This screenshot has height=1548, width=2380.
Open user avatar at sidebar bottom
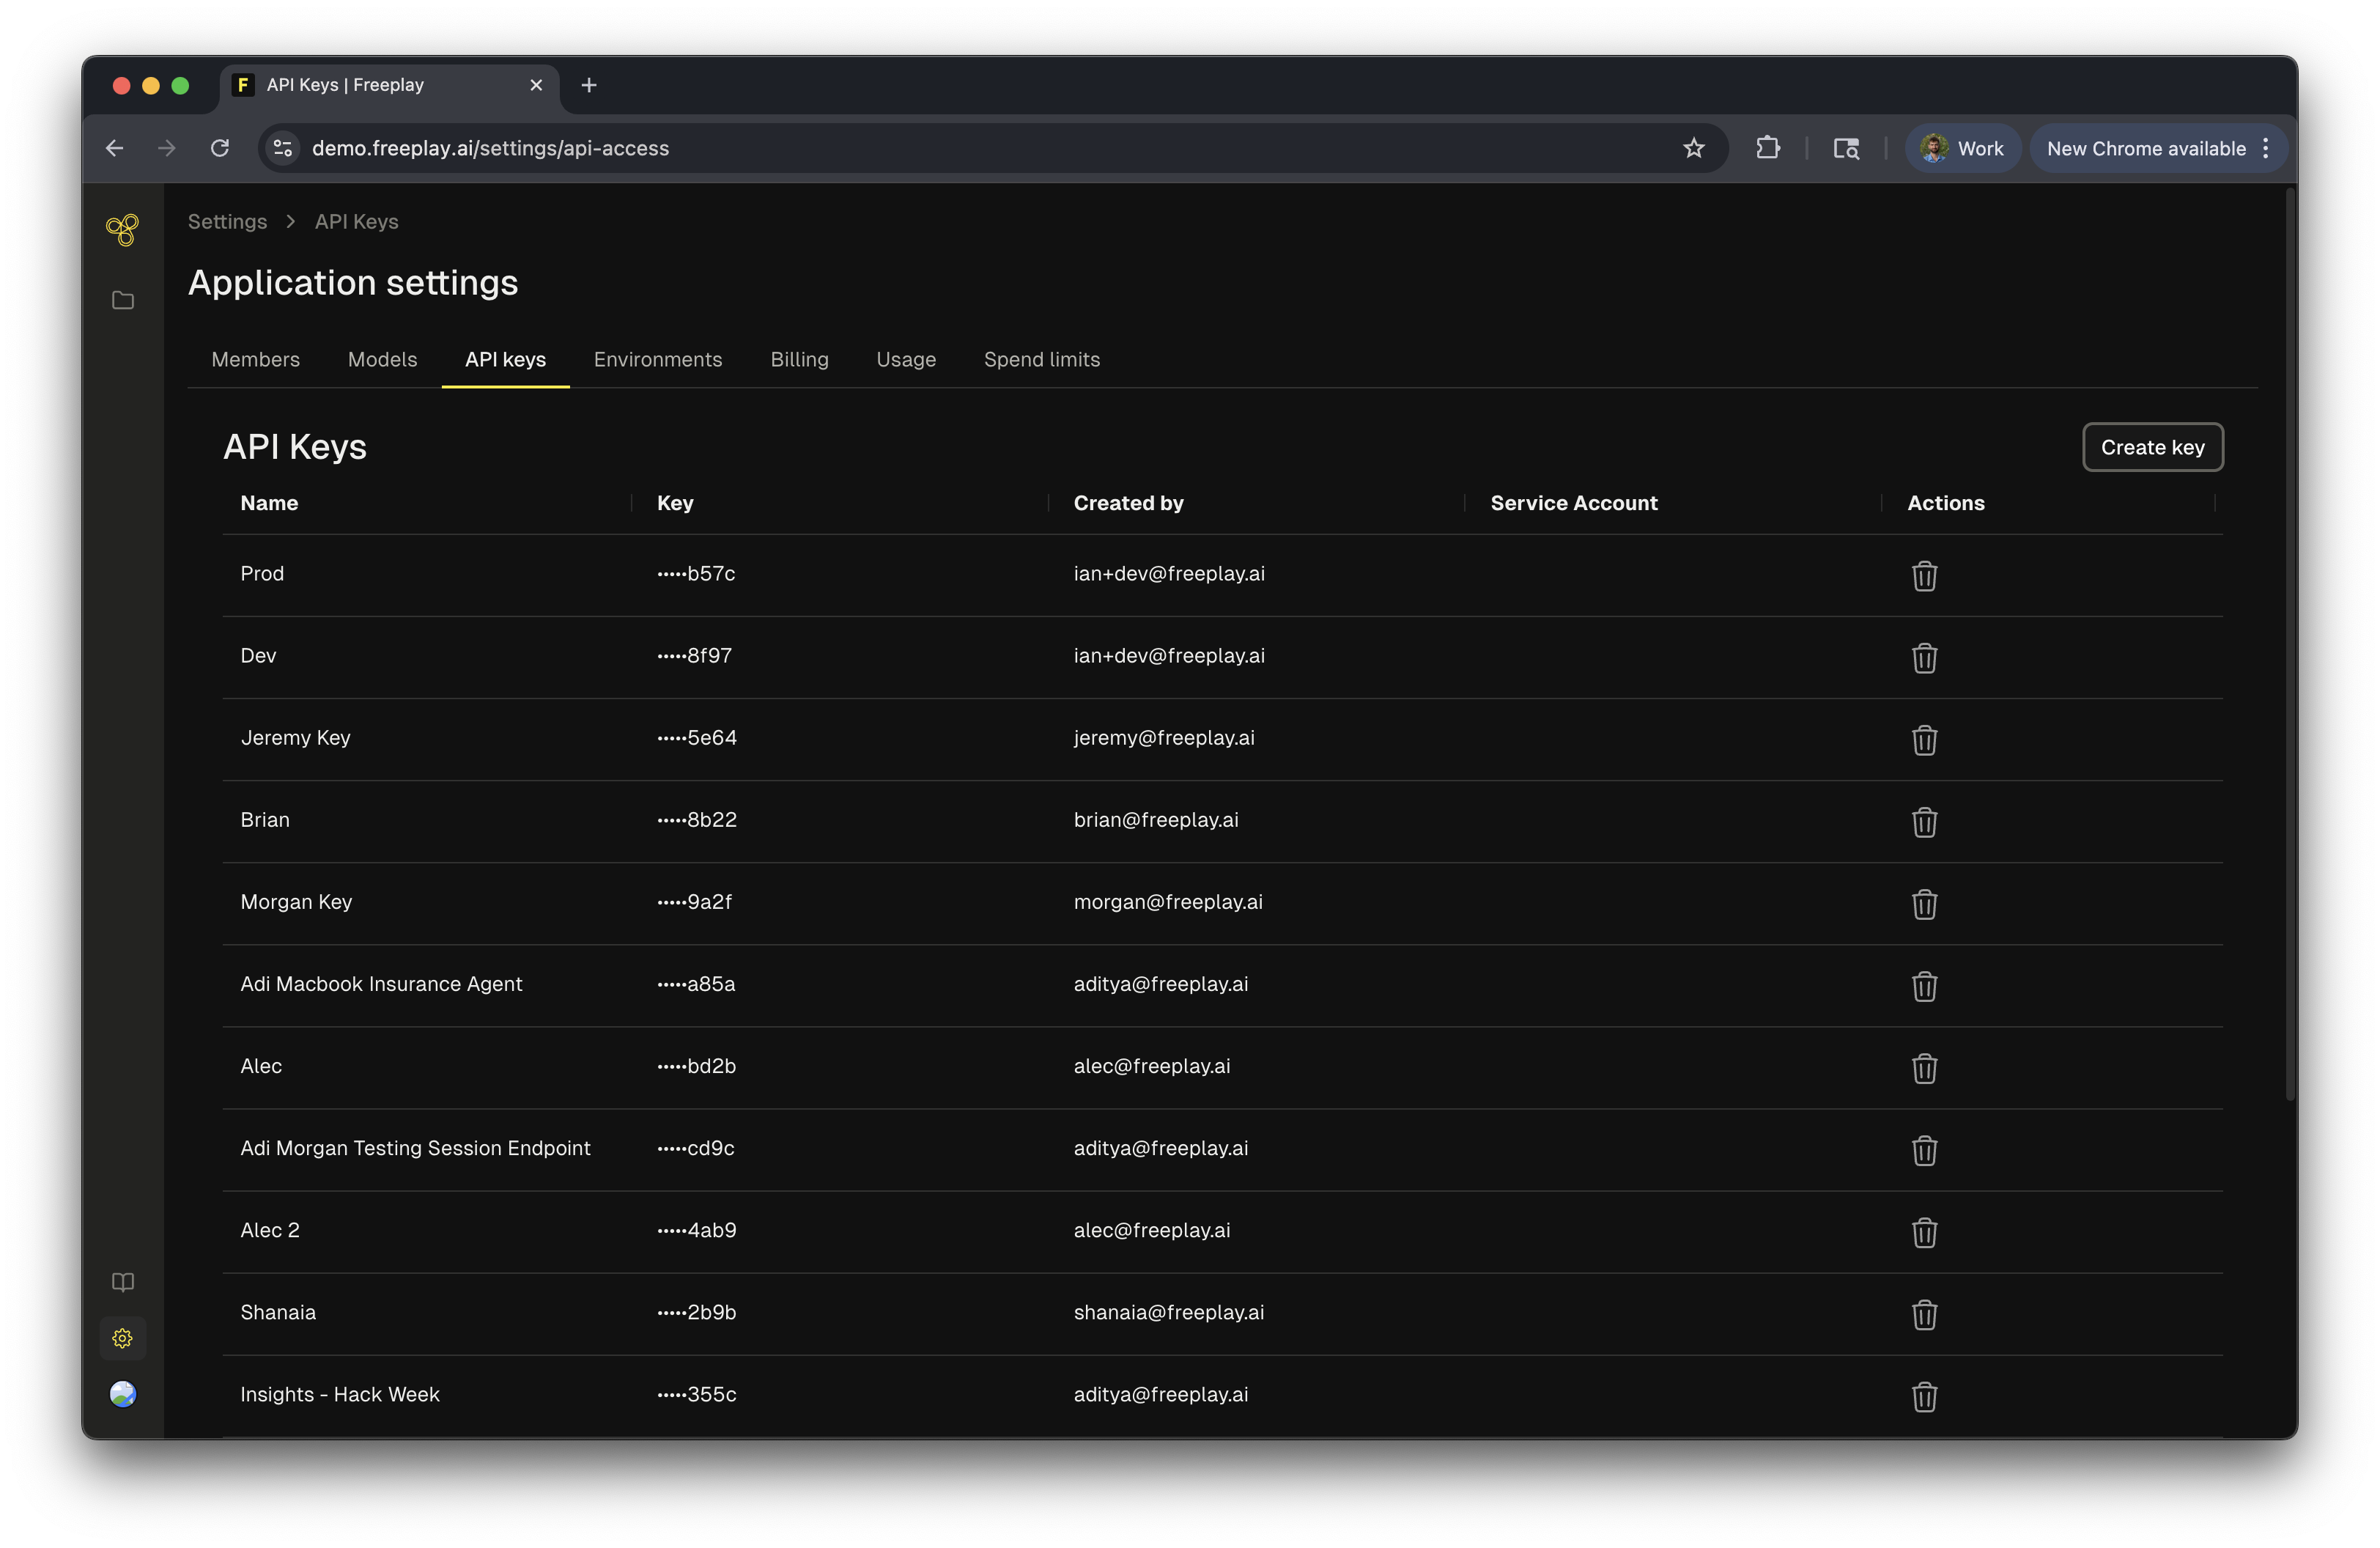122,1394
